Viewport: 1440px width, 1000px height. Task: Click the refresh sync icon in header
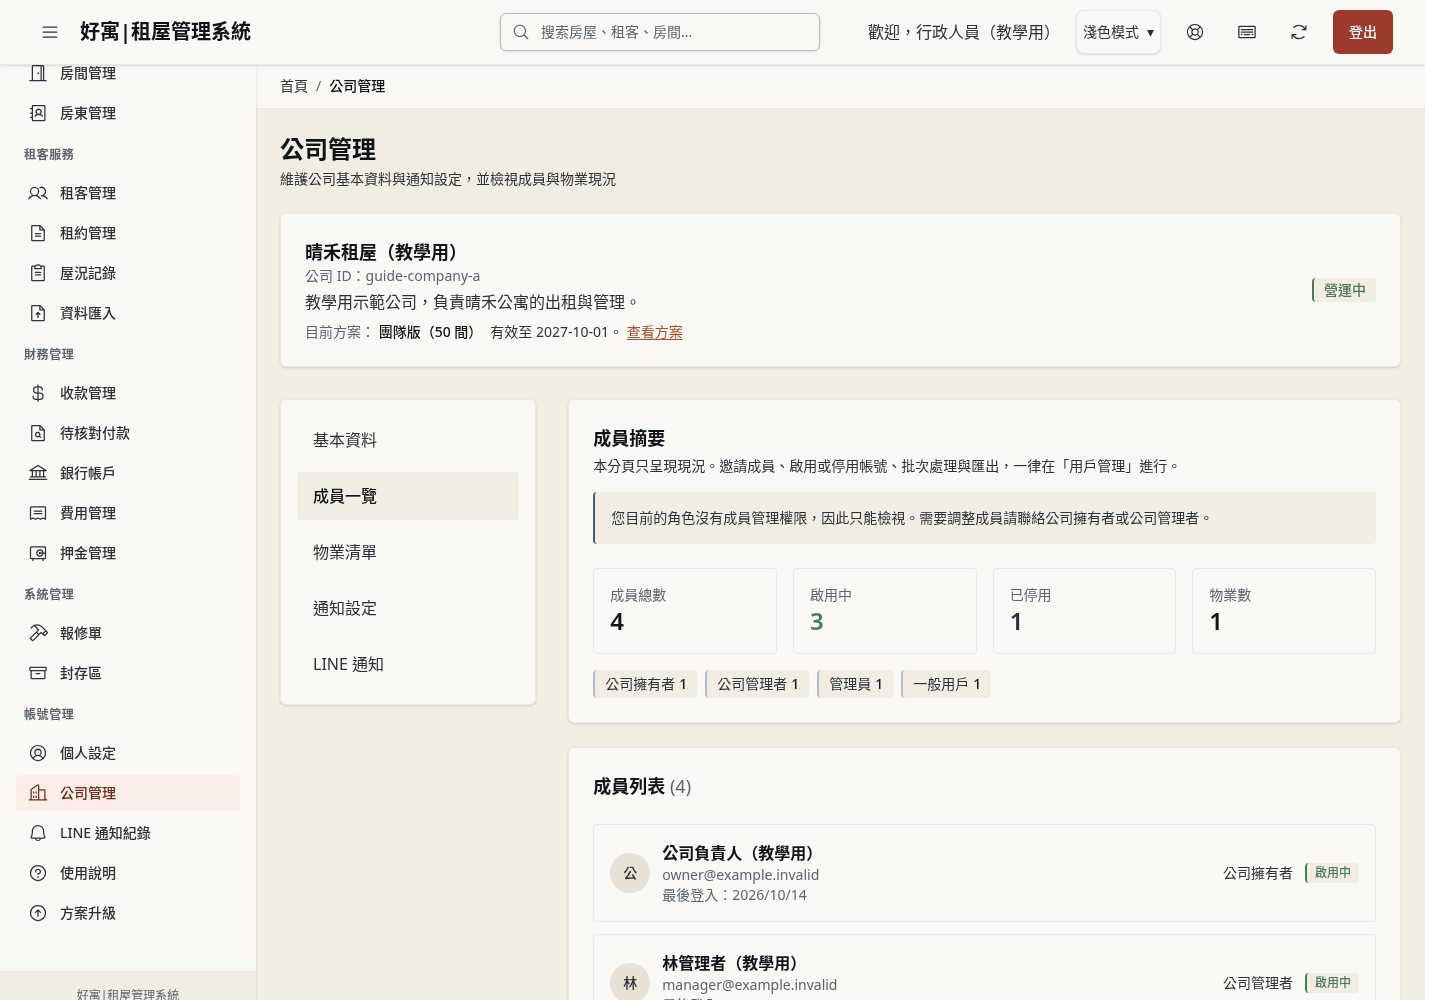[1299, 32]
